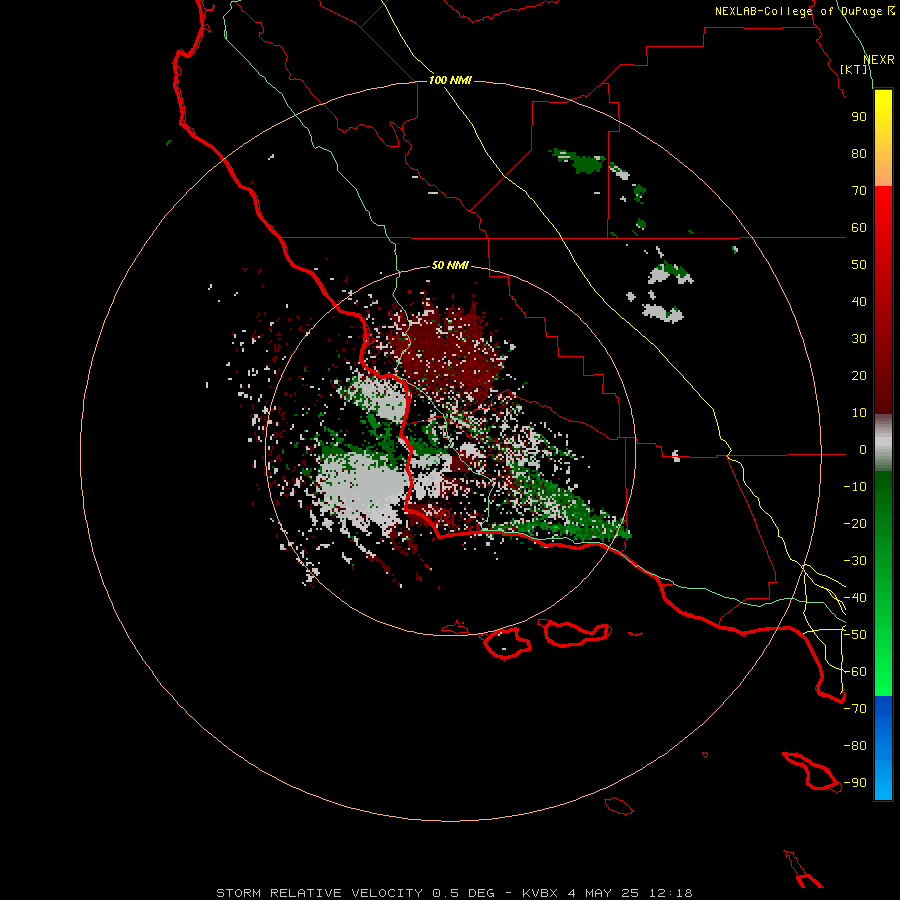Click the -20 value on the scale
The image size is (900, 900).
pos(855,524)
